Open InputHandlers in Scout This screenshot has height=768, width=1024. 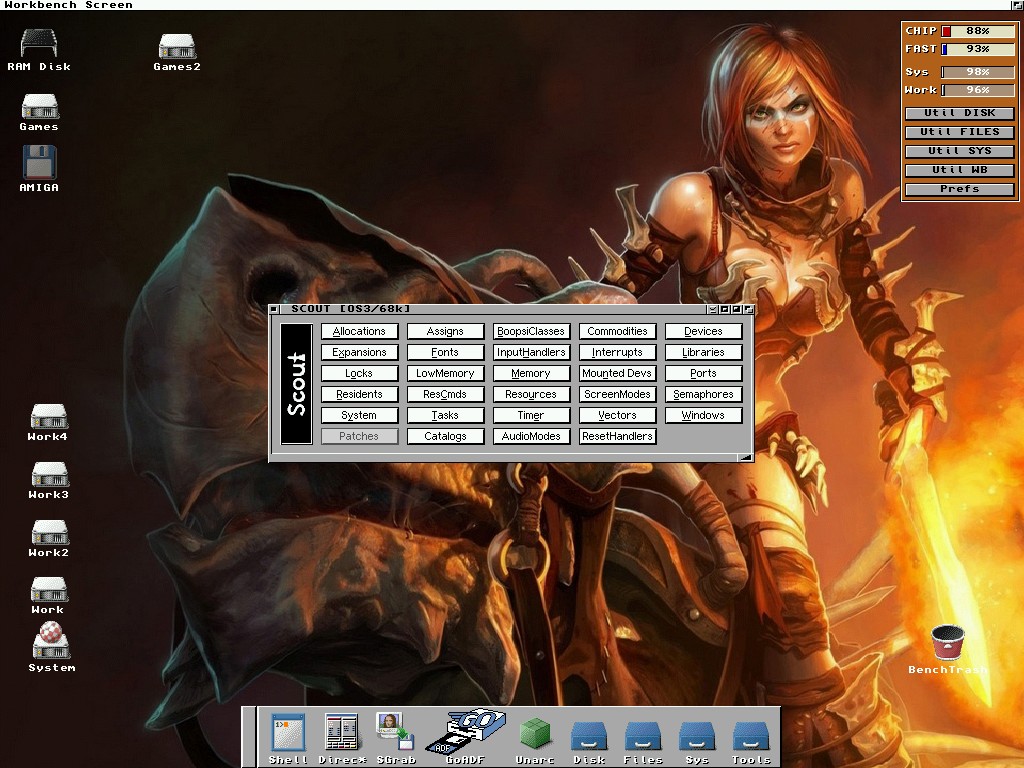point(531,352)
